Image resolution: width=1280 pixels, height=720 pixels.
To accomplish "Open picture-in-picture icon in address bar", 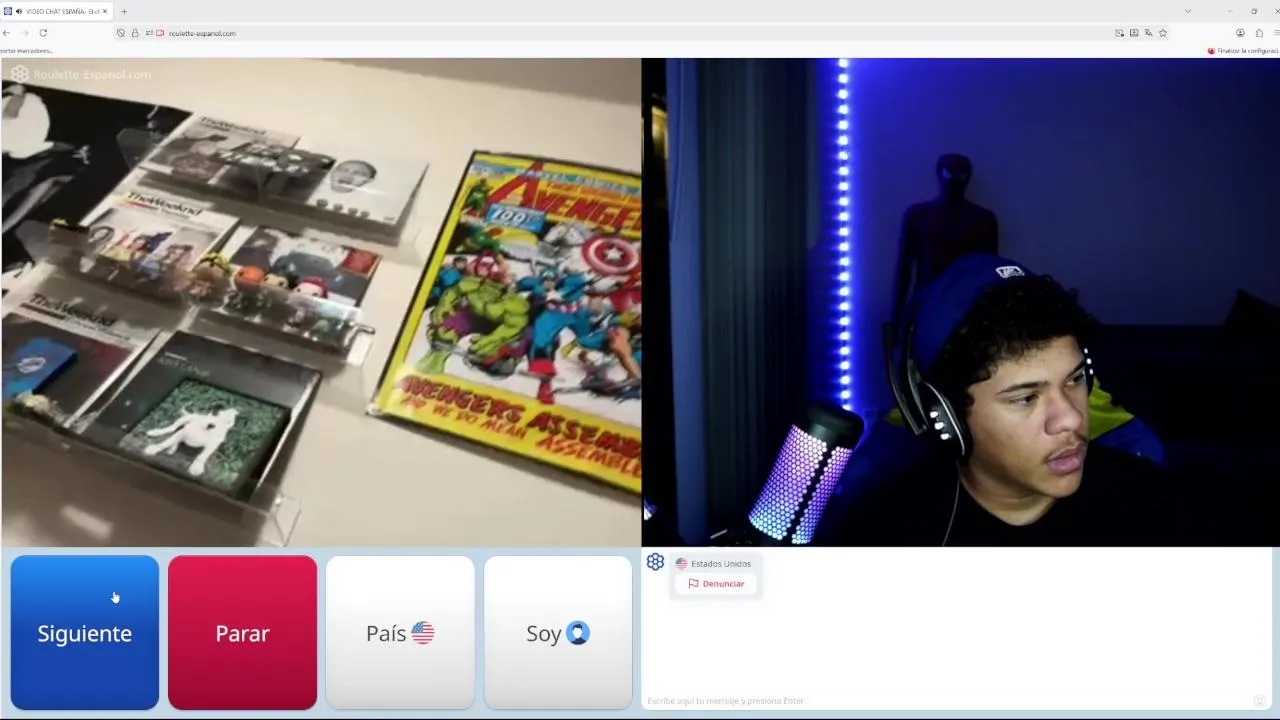I will 1119,33.
